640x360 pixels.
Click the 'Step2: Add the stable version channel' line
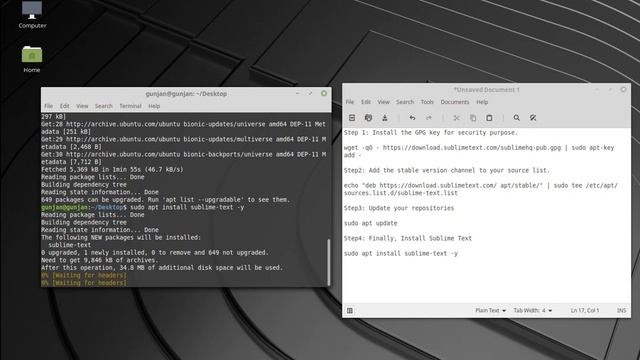click(x=447, y=170)
